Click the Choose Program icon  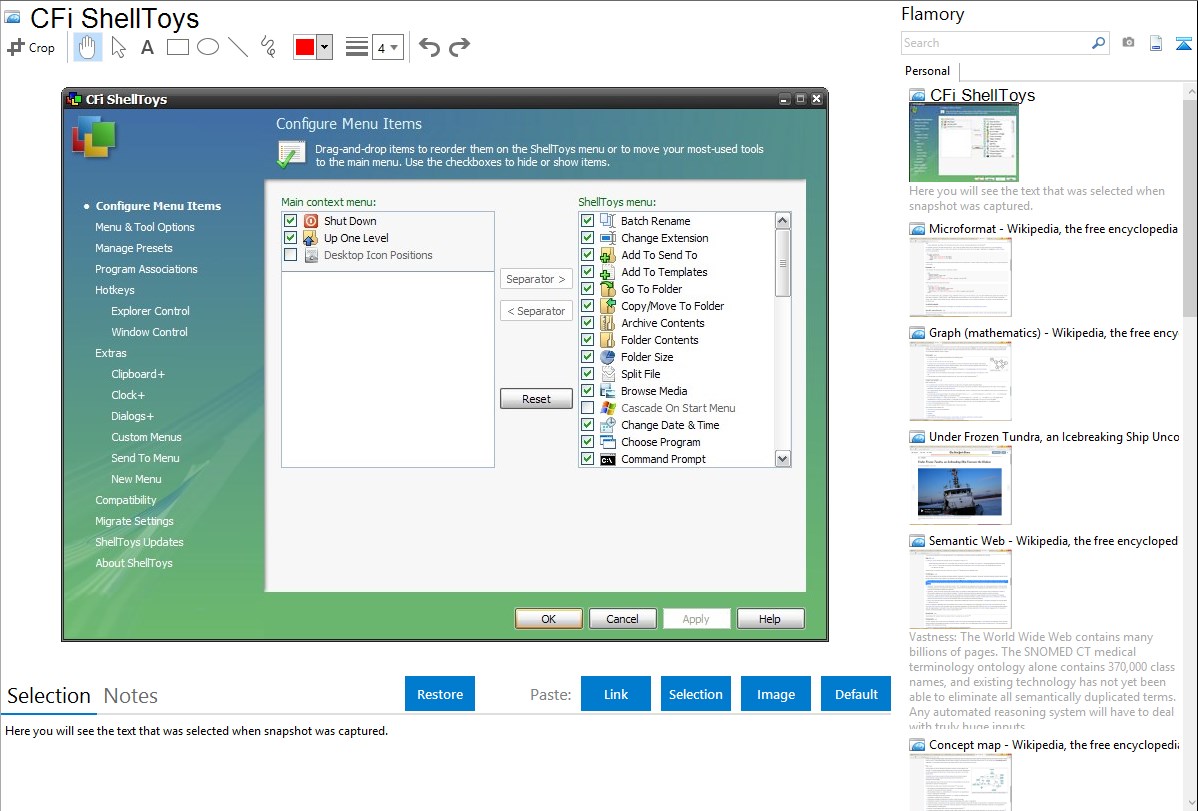click(x=608, y=442)
